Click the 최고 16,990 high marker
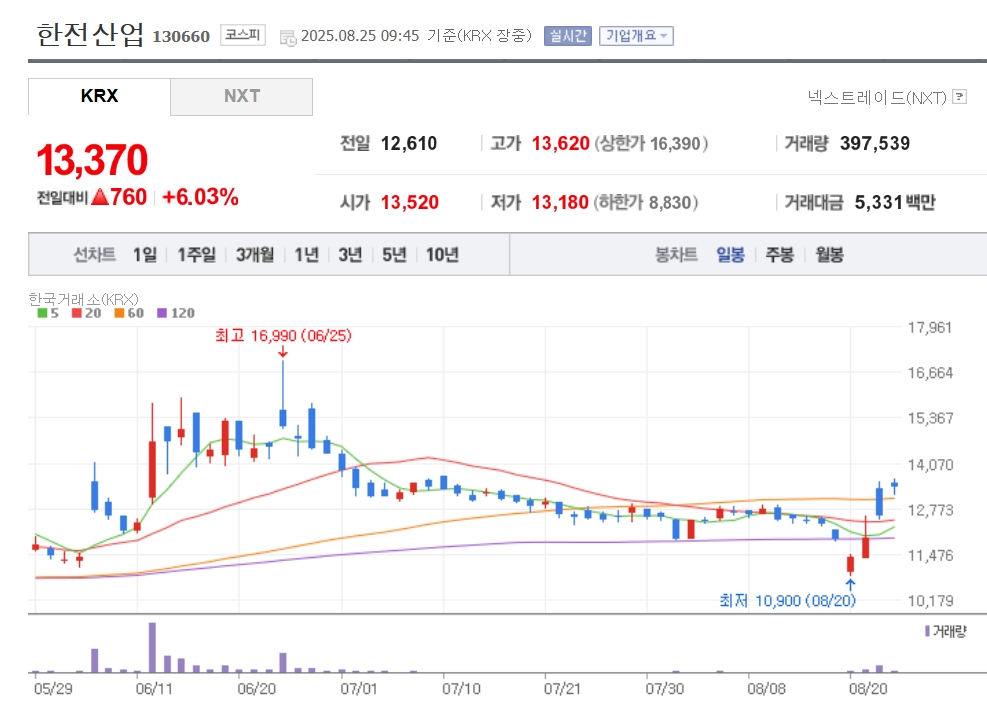The height and width of the screenshot is (716, 987). [283, 336]
